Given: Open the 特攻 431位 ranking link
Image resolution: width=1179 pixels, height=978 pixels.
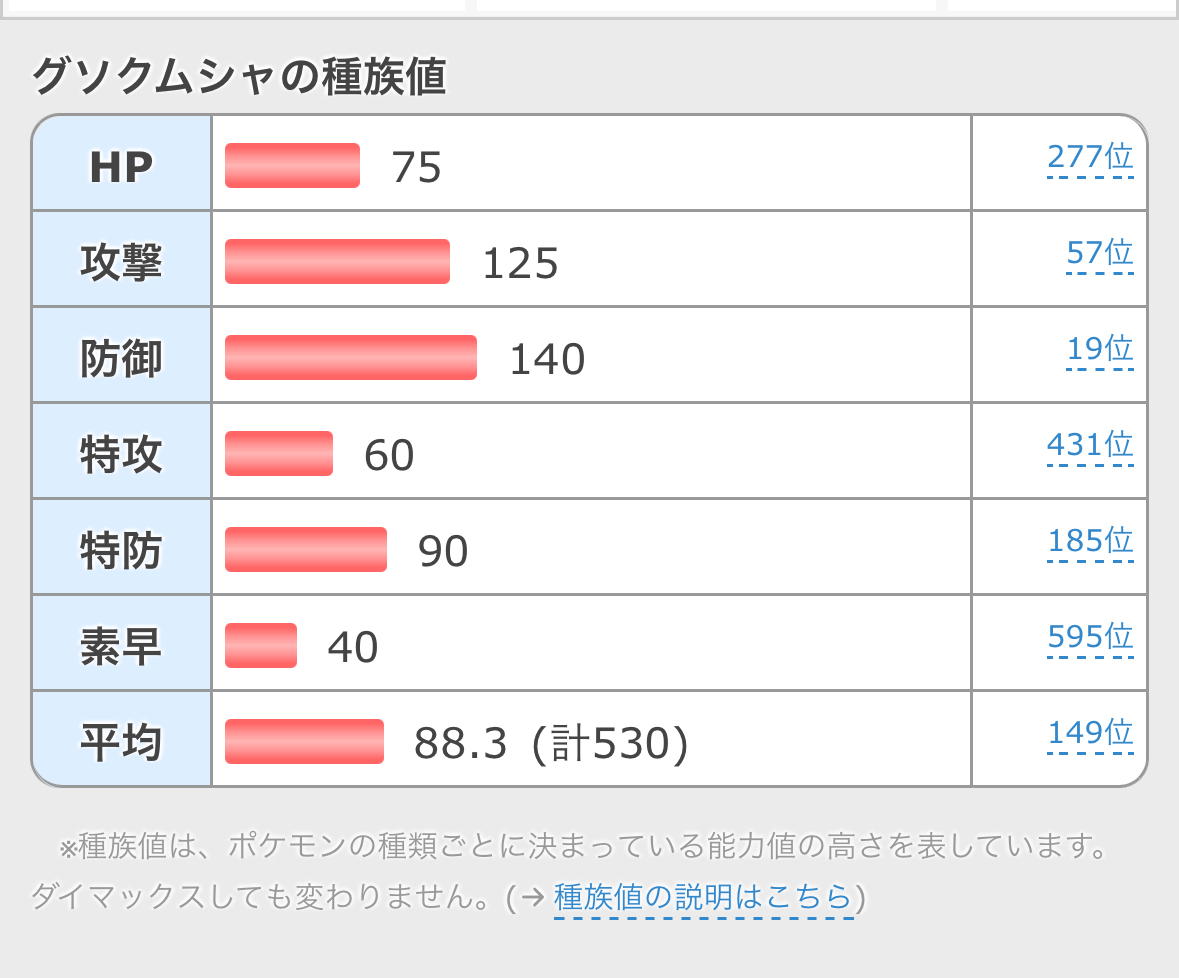Looking at the screenshot, I should (1090, 445).
